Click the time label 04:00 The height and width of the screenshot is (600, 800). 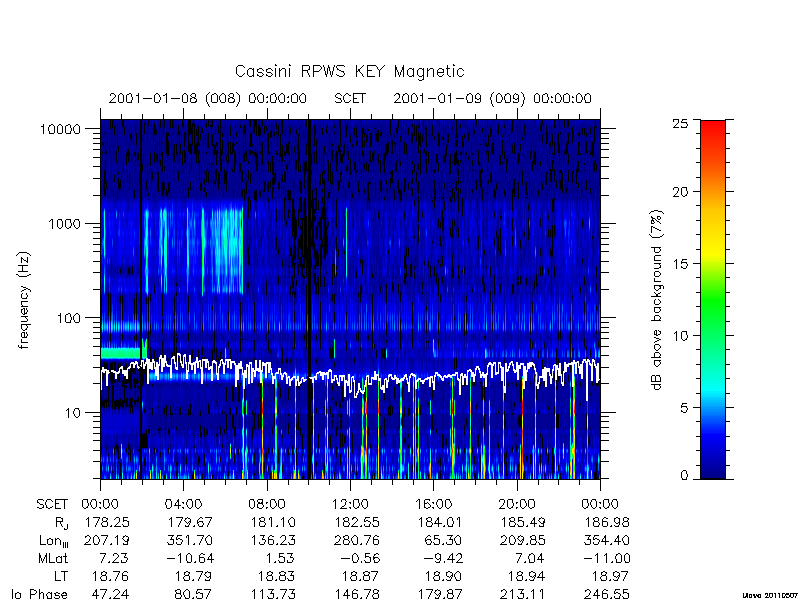[x=183, y=505]
